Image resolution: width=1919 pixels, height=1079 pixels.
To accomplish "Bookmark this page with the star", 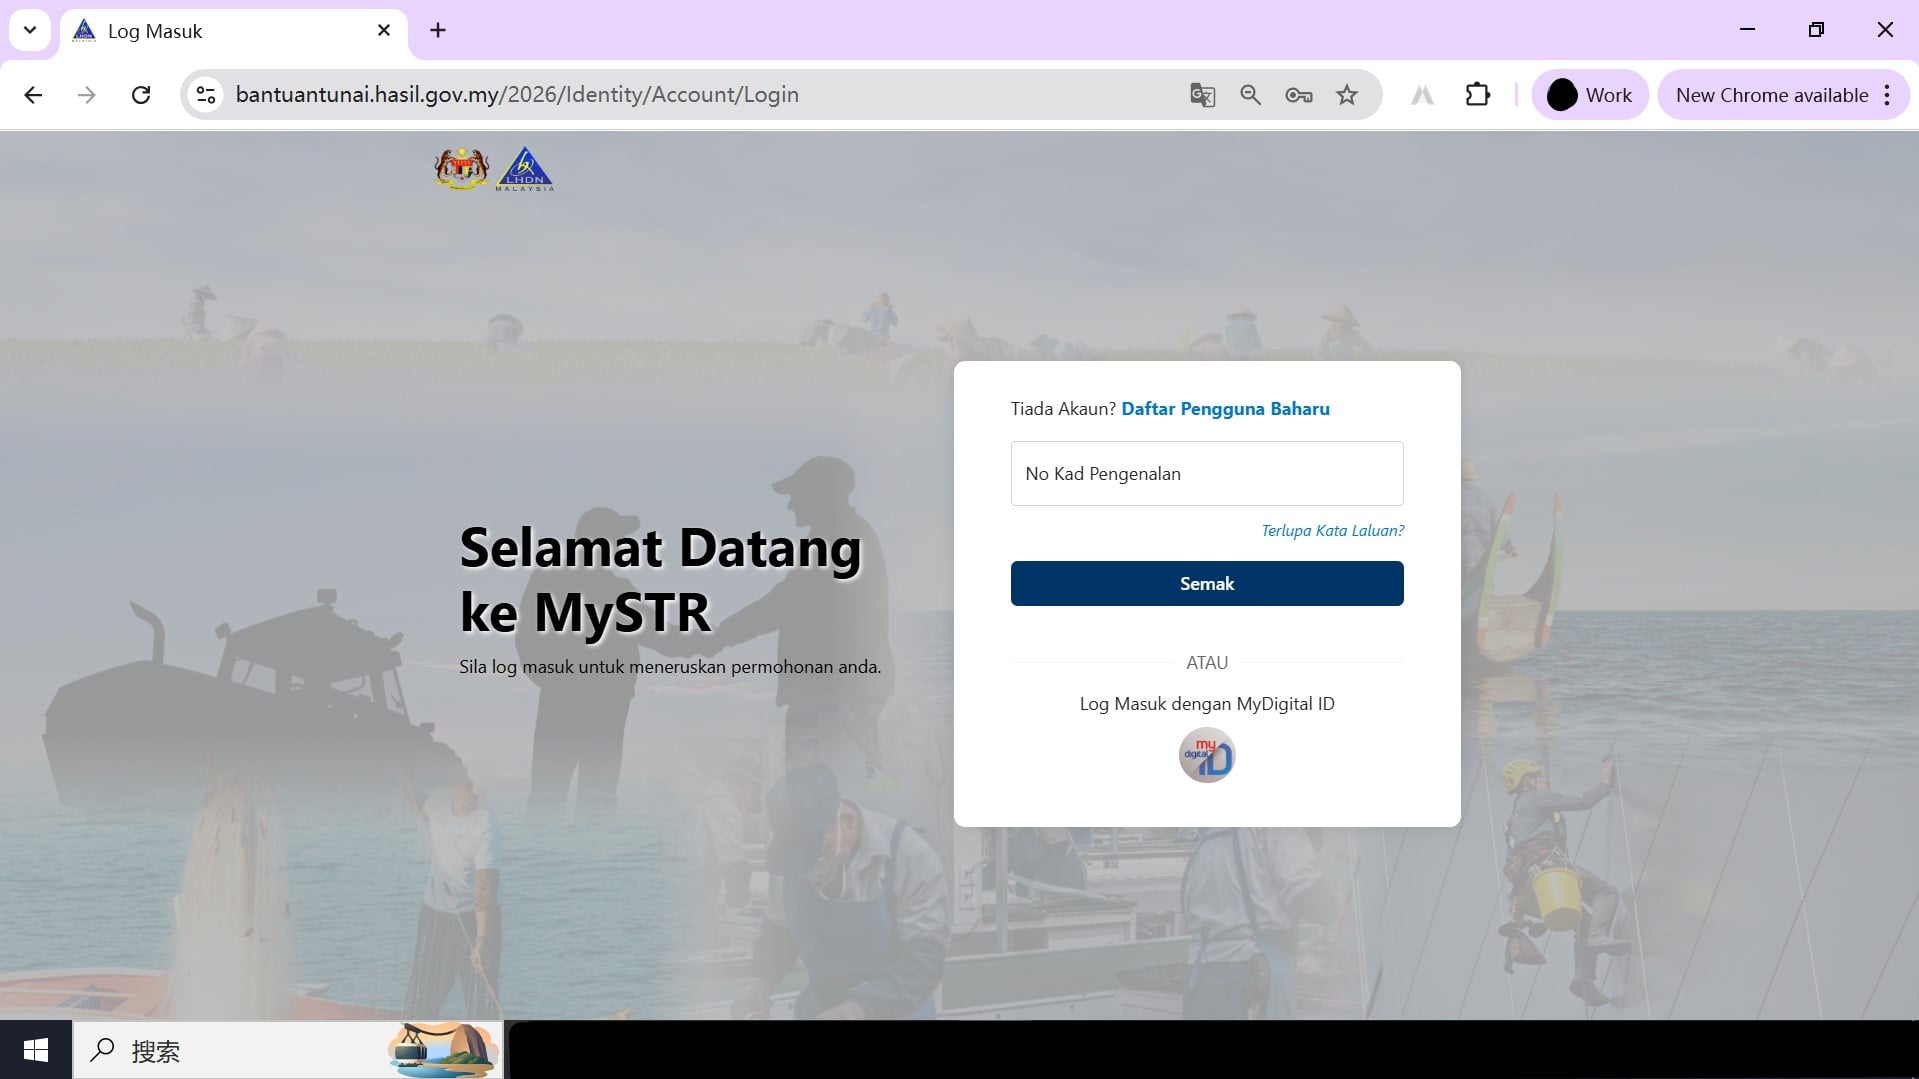I will 1347,95.
